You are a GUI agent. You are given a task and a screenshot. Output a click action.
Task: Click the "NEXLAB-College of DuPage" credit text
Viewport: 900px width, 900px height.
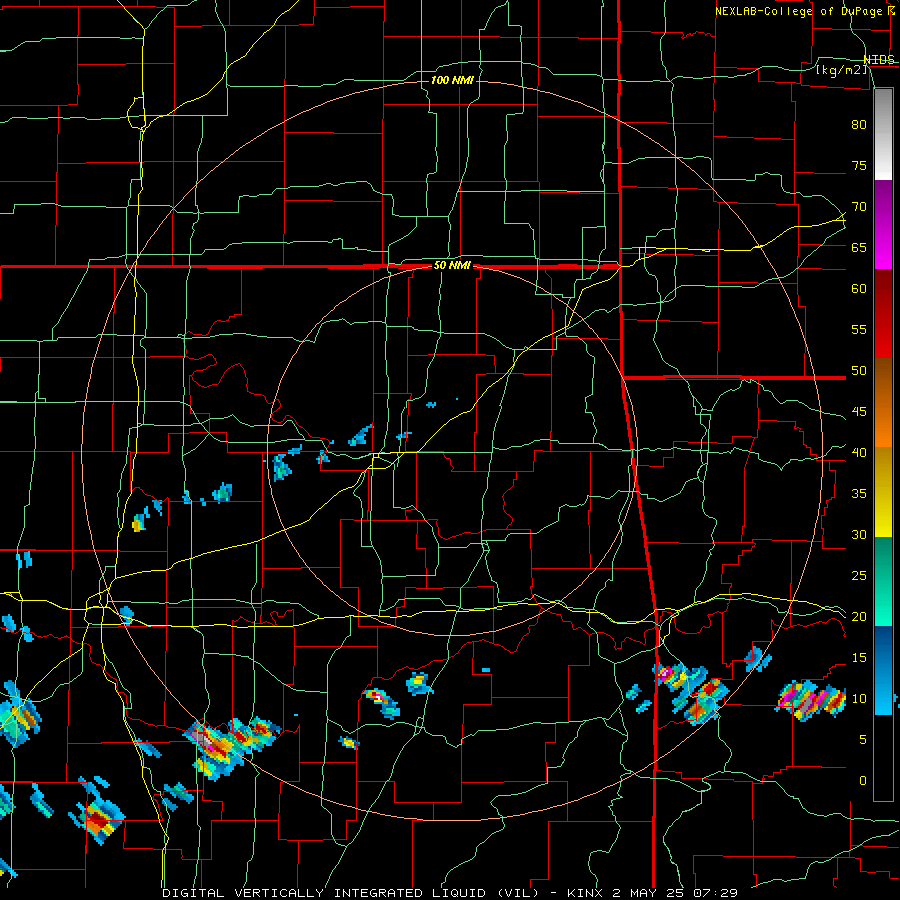tap(800, 11)
